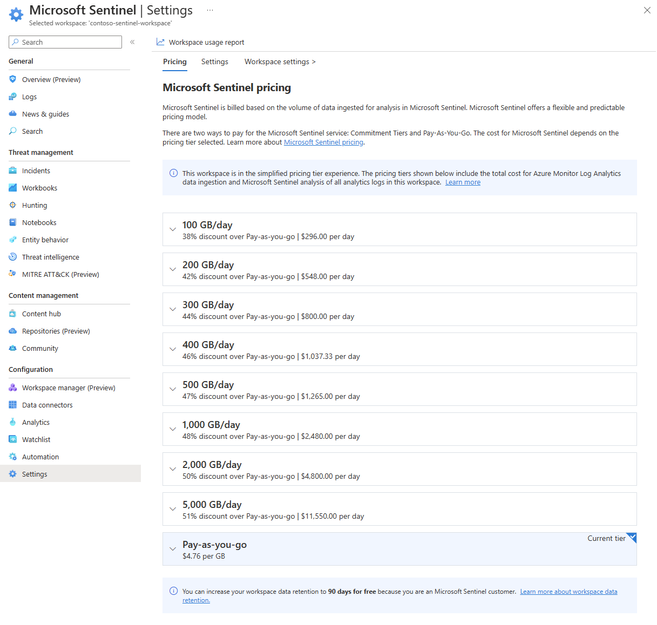Select the 'Workbooks' menu label
The image size is (657, 625).
pyautogui.click(x=39, y=188)
